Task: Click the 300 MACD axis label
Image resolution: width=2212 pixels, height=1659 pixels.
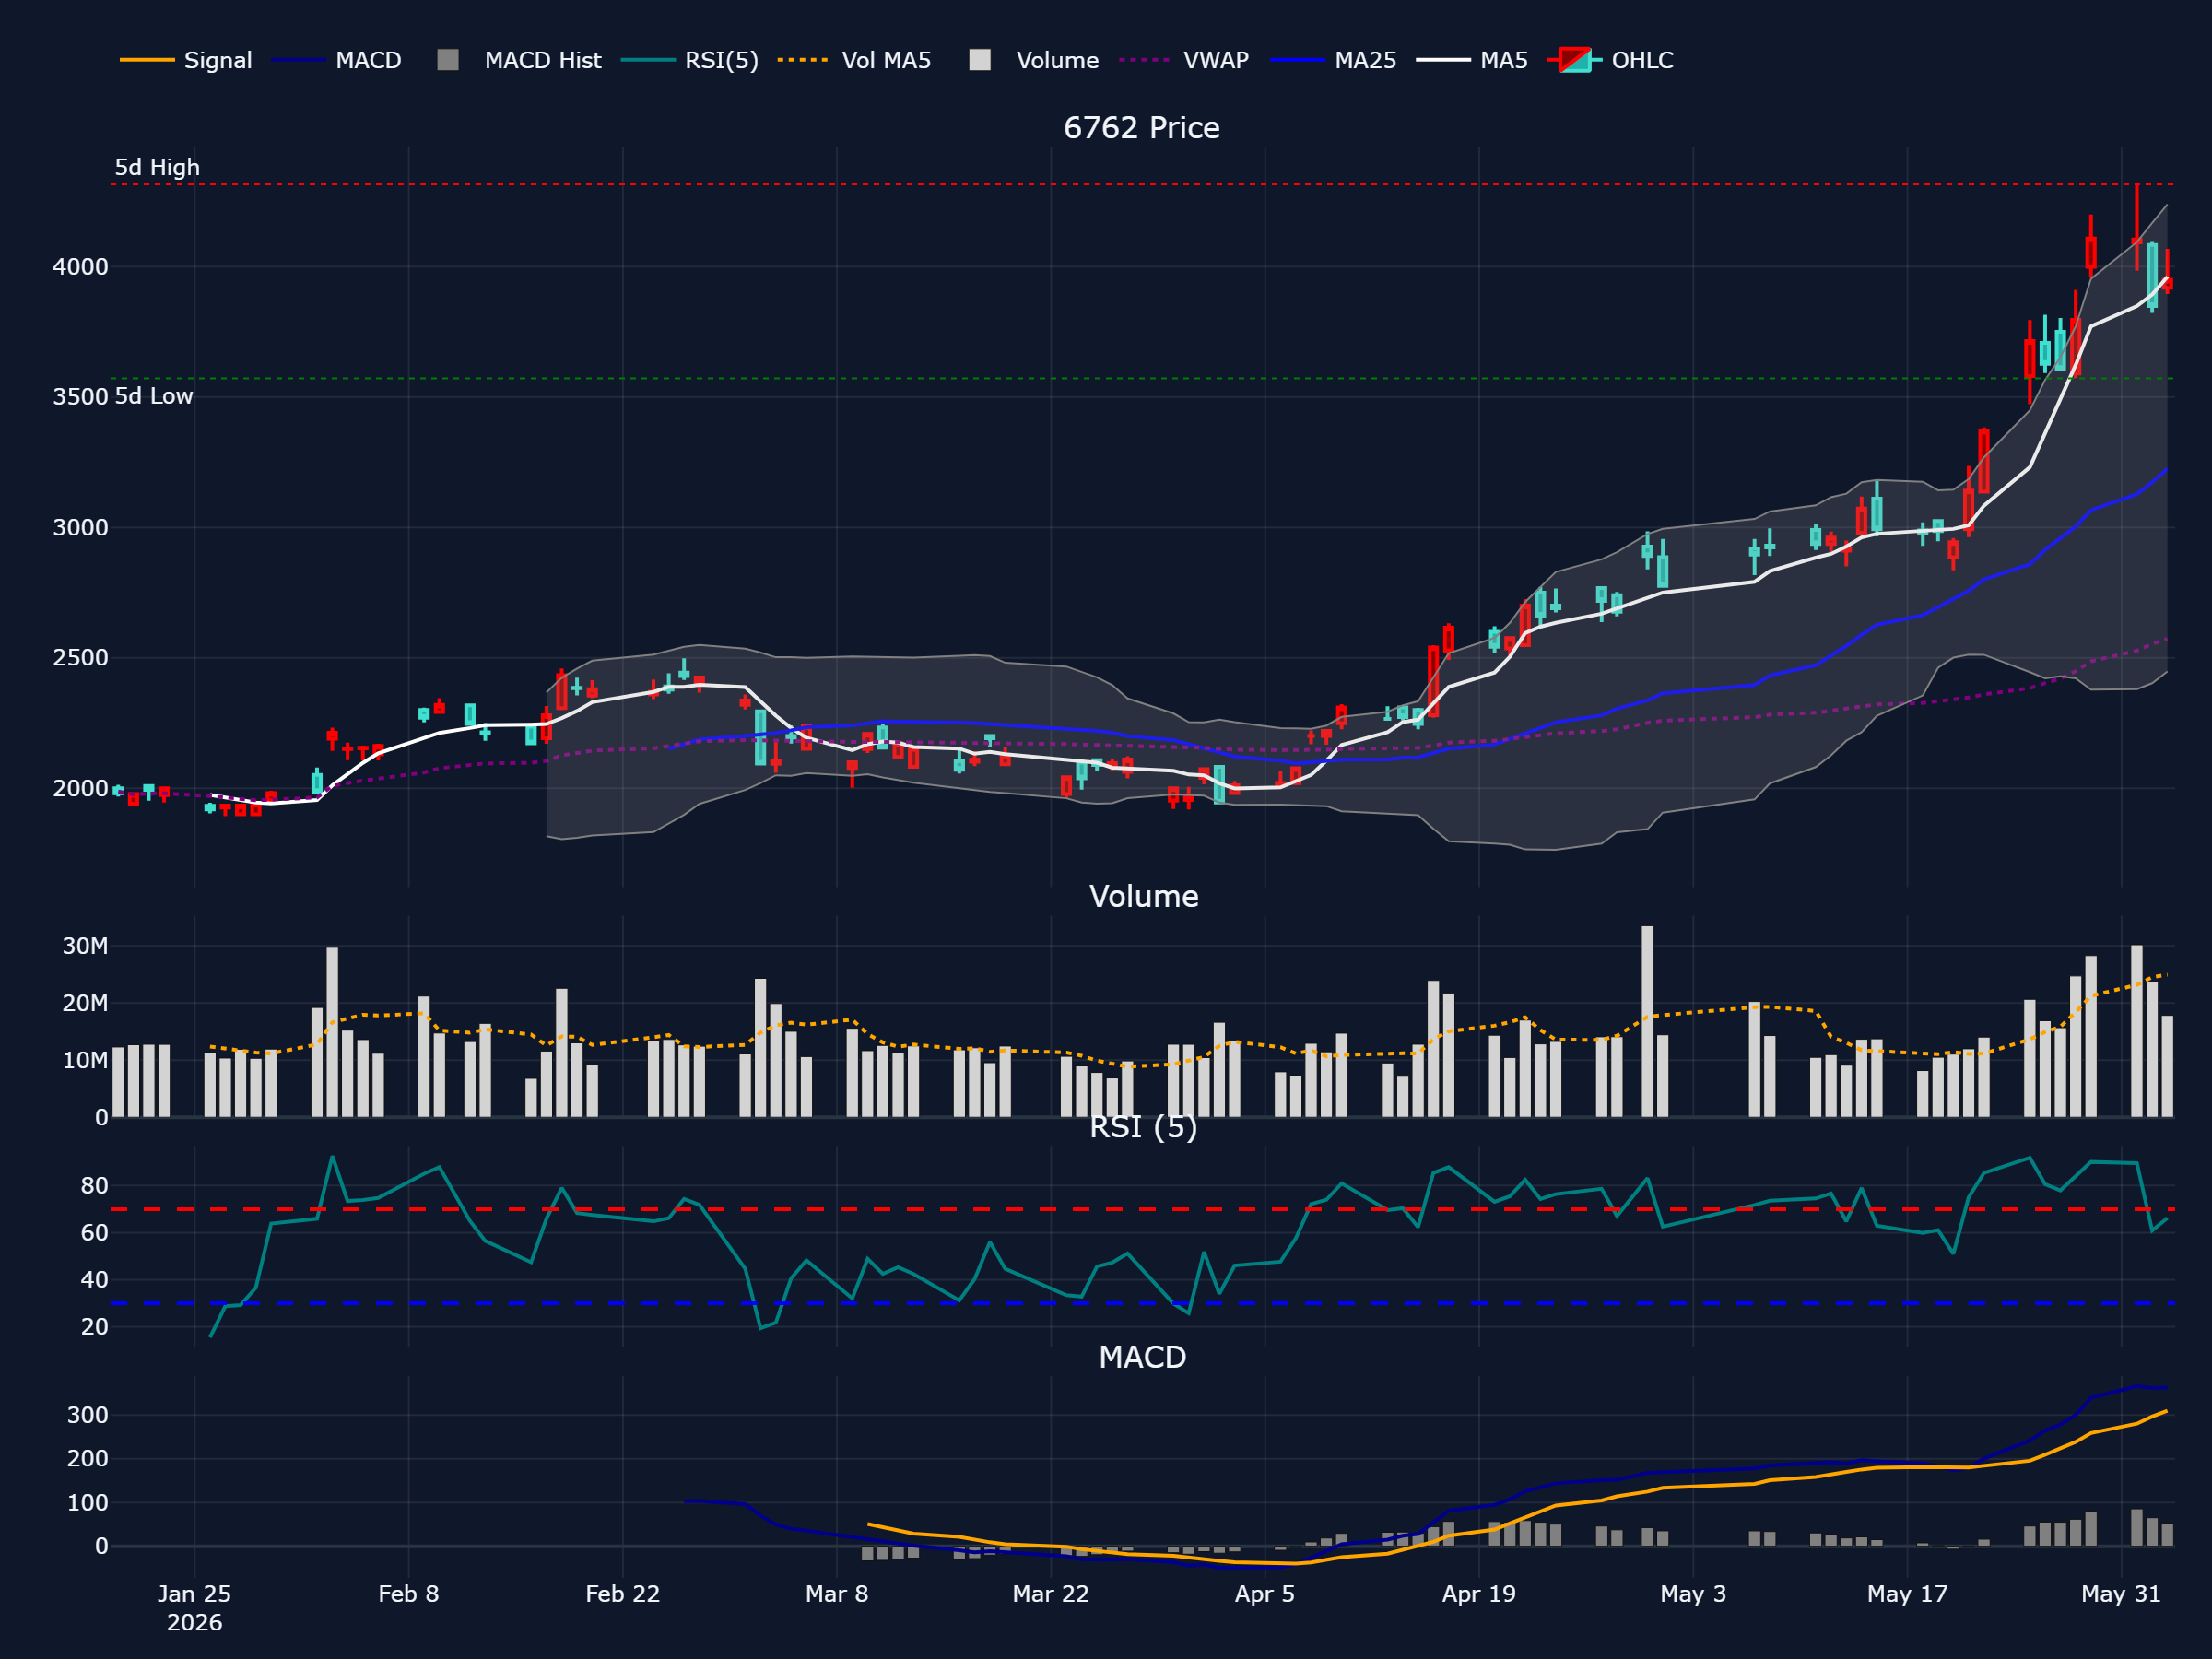Action: coord(87,1415)
